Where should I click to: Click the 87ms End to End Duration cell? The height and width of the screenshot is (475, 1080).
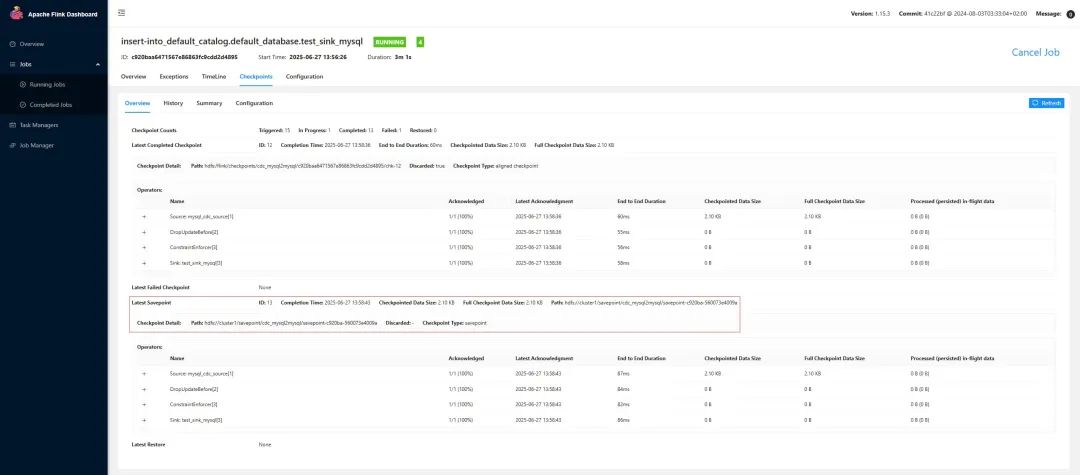[x=623, y=374]
